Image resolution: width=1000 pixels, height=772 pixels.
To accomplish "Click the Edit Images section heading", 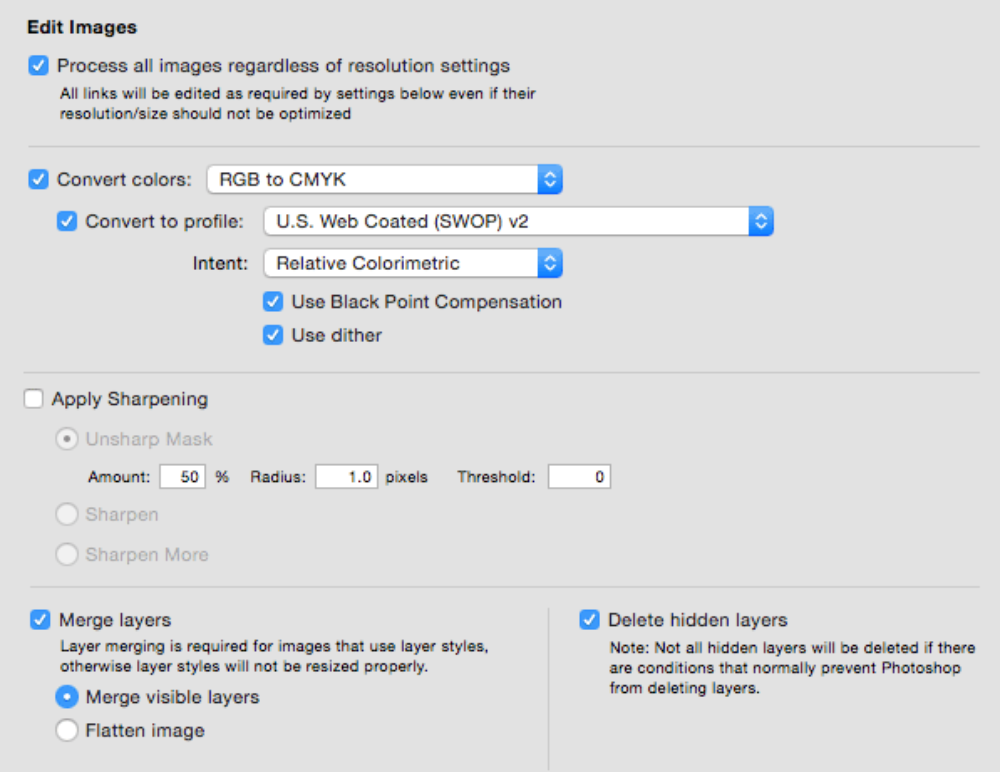I will tap(82, 27).
